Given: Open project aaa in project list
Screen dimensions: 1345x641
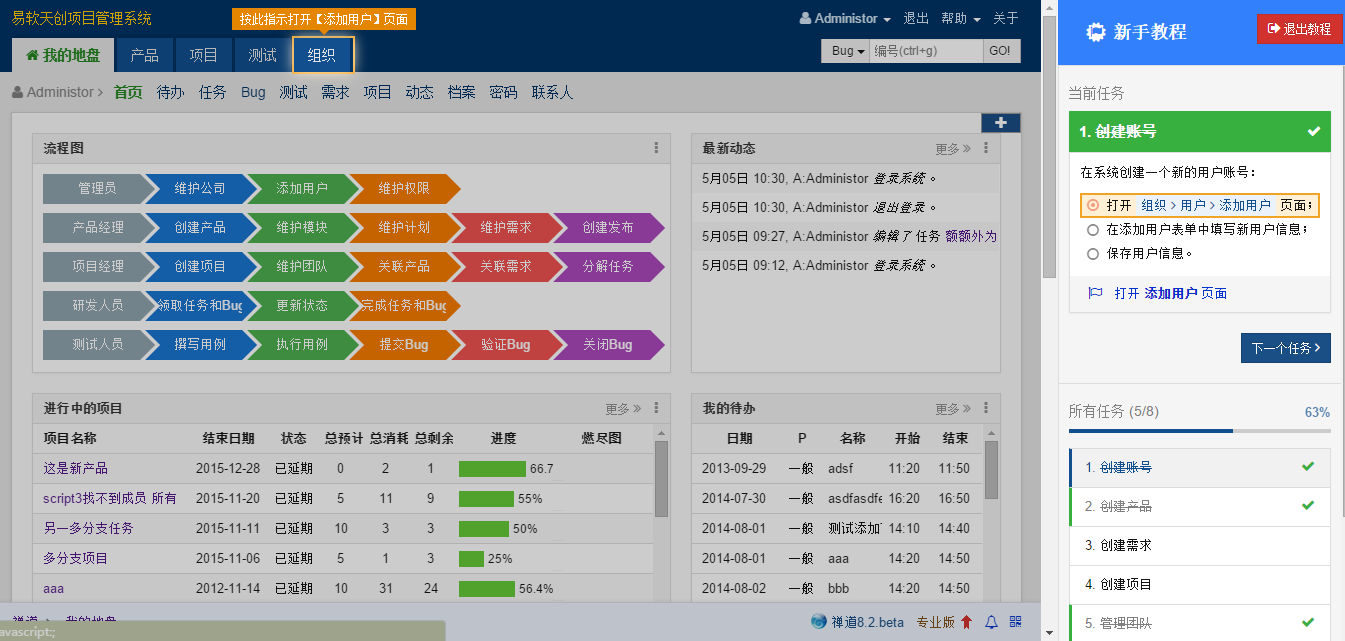Looking at the screenshot, I should click(53, 588).
